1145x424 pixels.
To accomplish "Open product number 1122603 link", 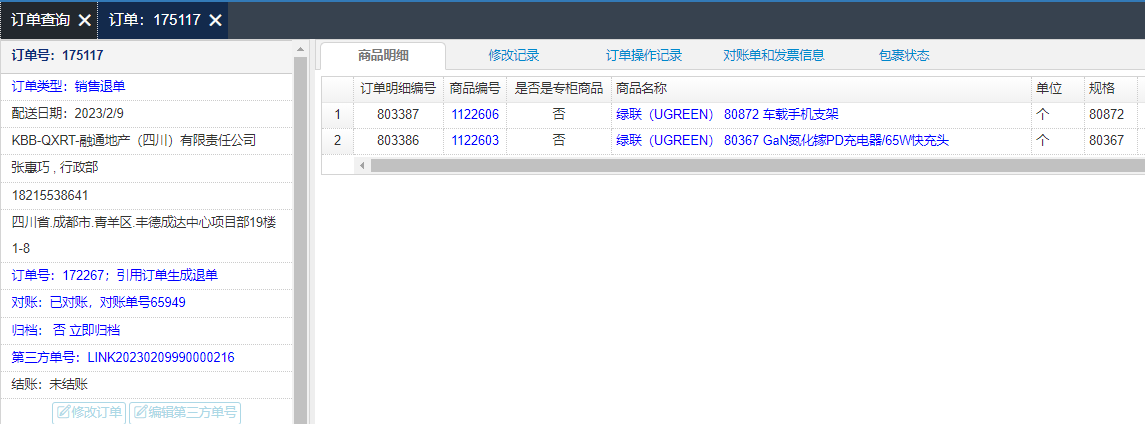I will 475,141.
